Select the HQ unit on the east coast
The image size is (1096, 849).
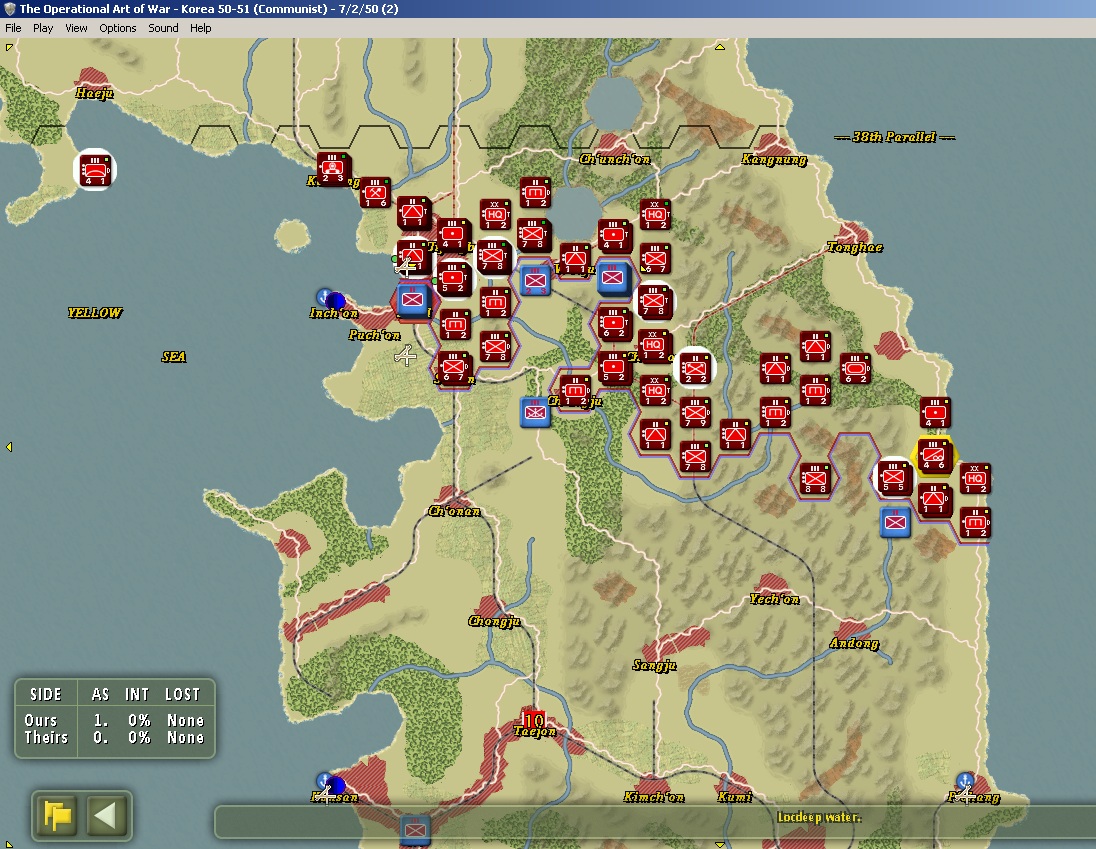pos(975,479)
